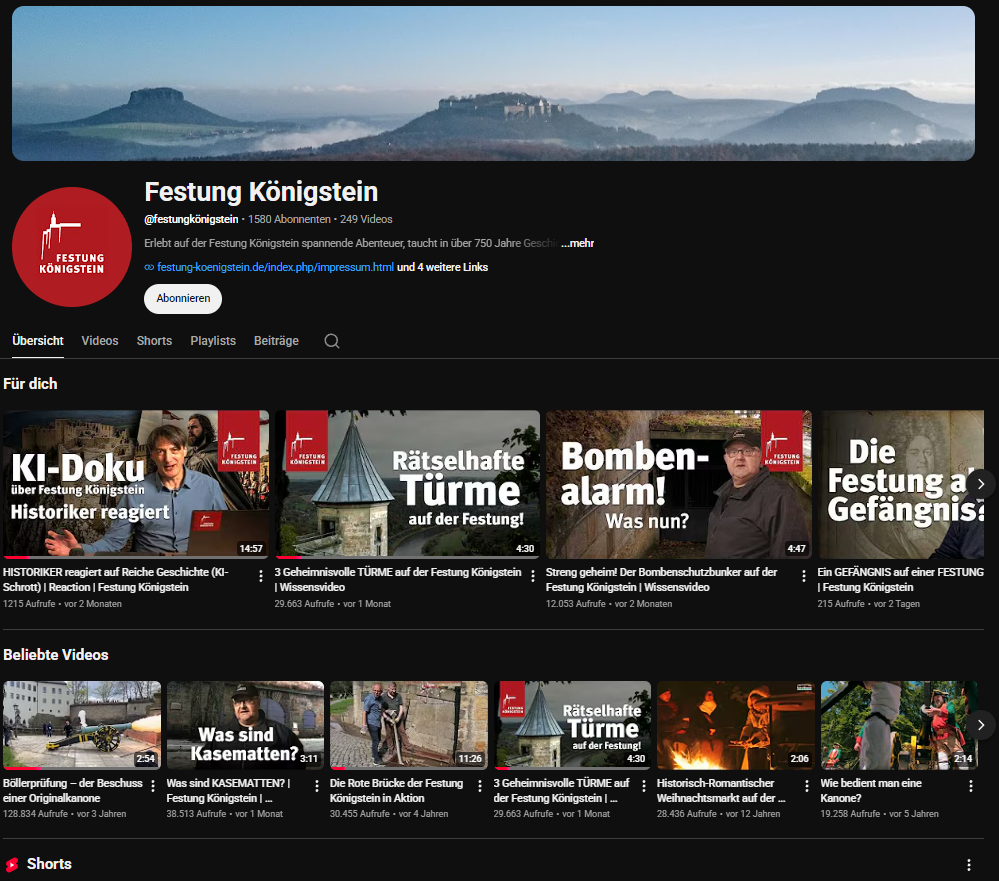Image resolution: width=999 pixels, height=881 pixels.
Task: Click progress bar on Böllerprüfung cannon thumbnail
Action: tap(82, 768)
